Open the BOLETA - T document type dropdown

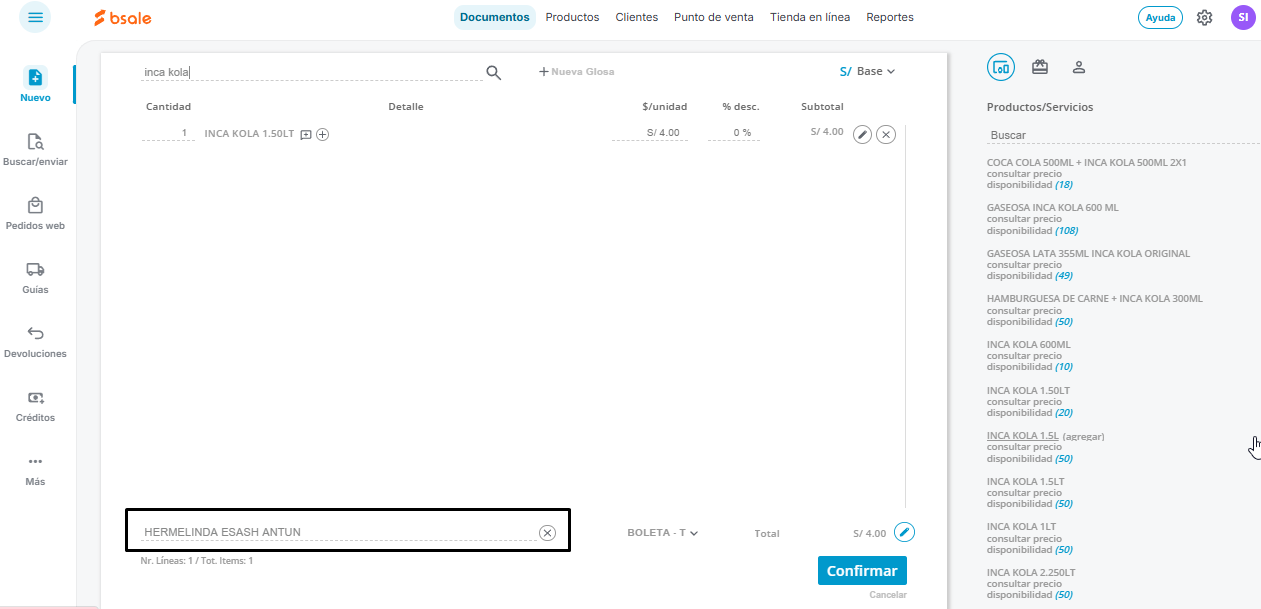(x=662, y=533)
